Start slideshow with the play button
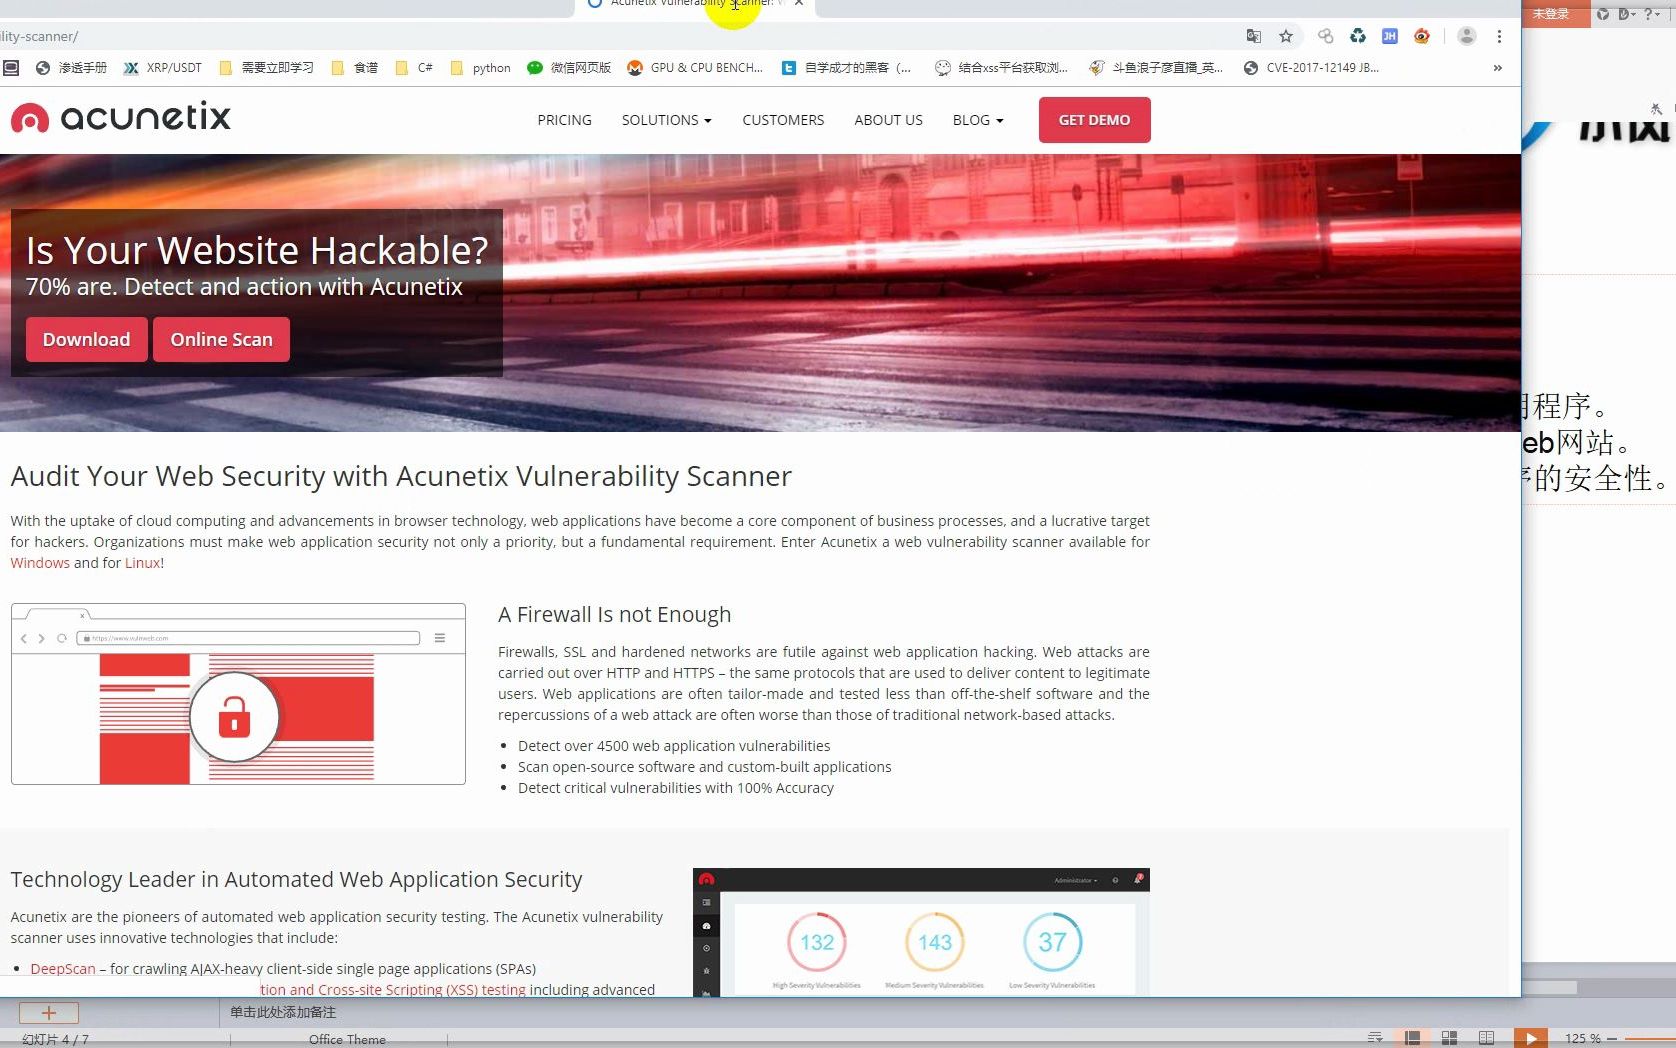The height and width of the screenshot is (1048, 1676). click(1530, 1038)
